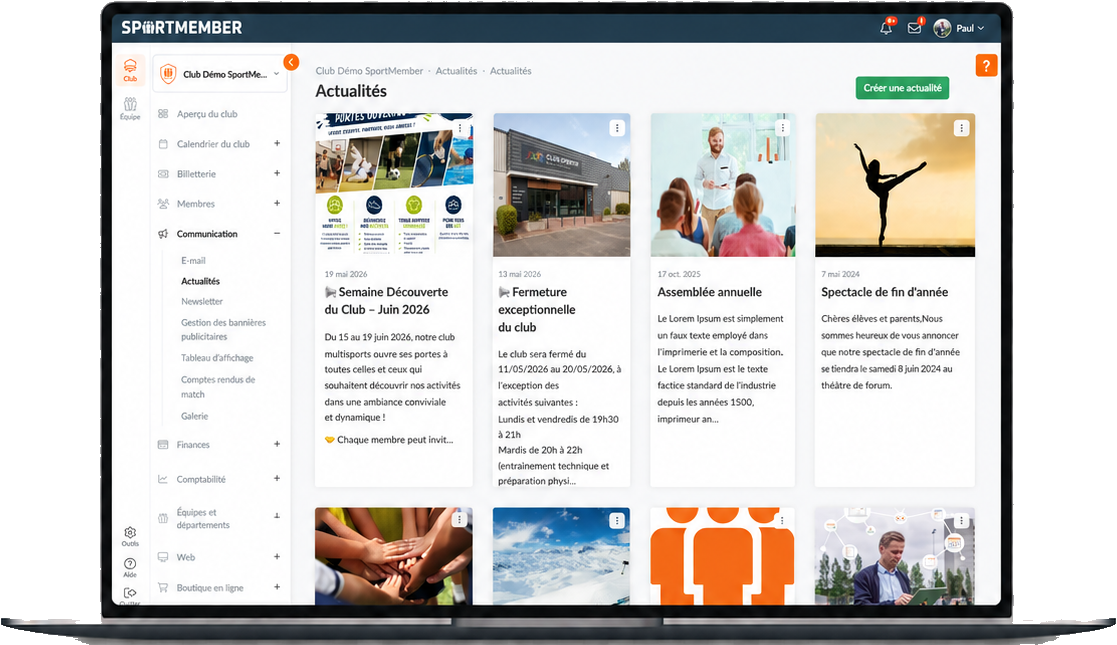Open the E-mail submenu item

(193, 261)
